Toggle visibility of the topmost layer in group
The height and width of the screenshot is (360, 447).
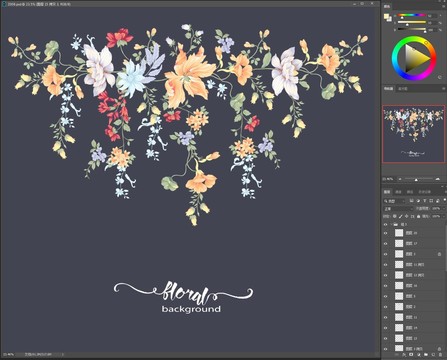(x=385, y=233)
